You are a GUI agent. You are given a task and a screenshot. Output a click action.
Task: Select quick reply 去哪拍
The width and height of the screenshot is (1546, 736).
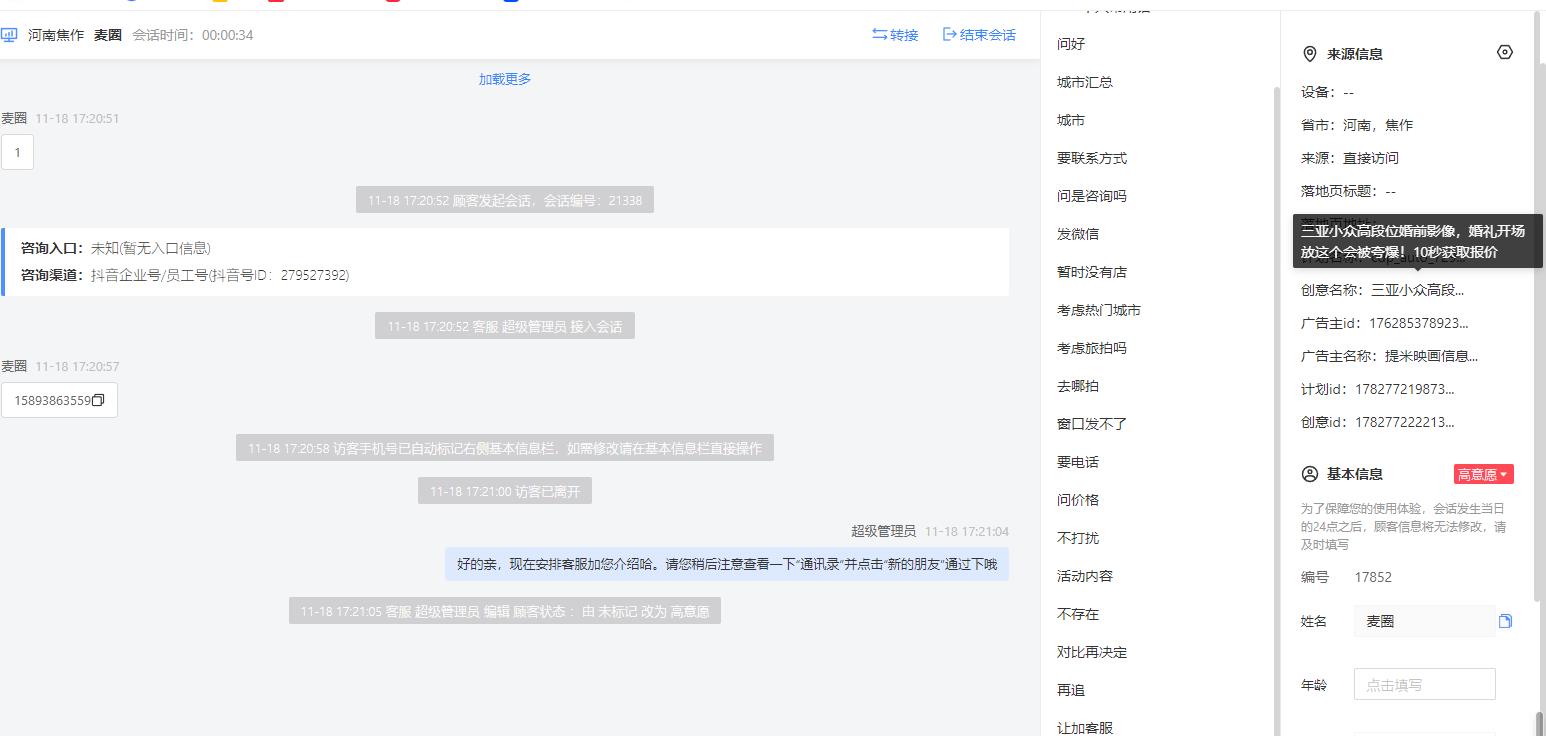1078,386
